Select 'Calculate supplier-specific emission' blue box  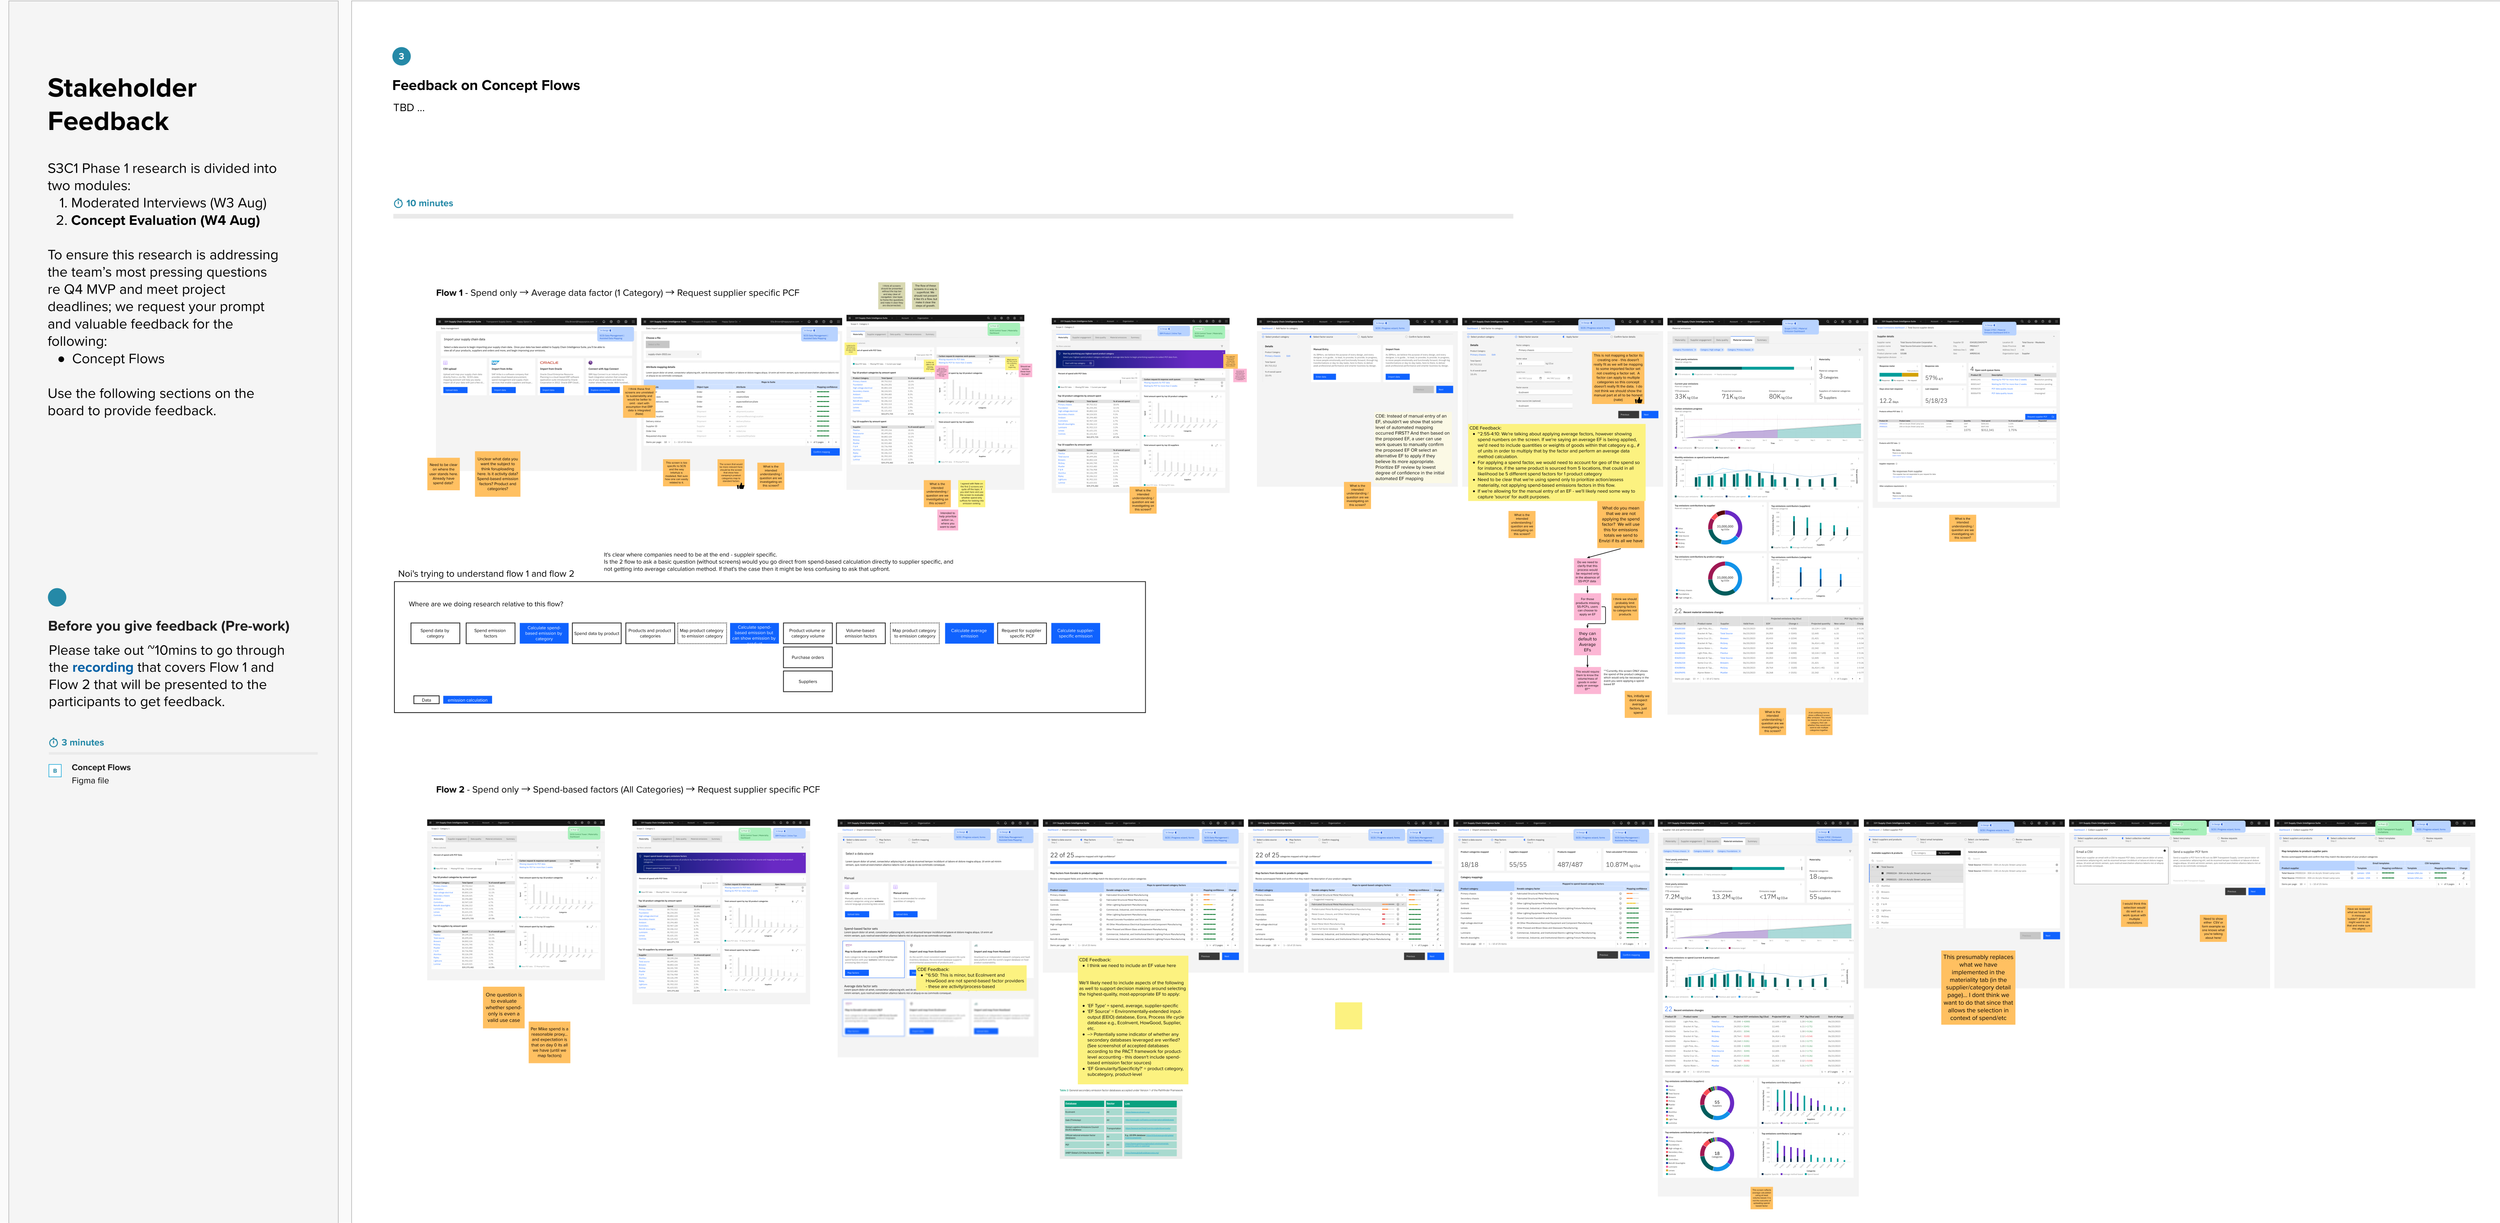(x=1075, y=632)
